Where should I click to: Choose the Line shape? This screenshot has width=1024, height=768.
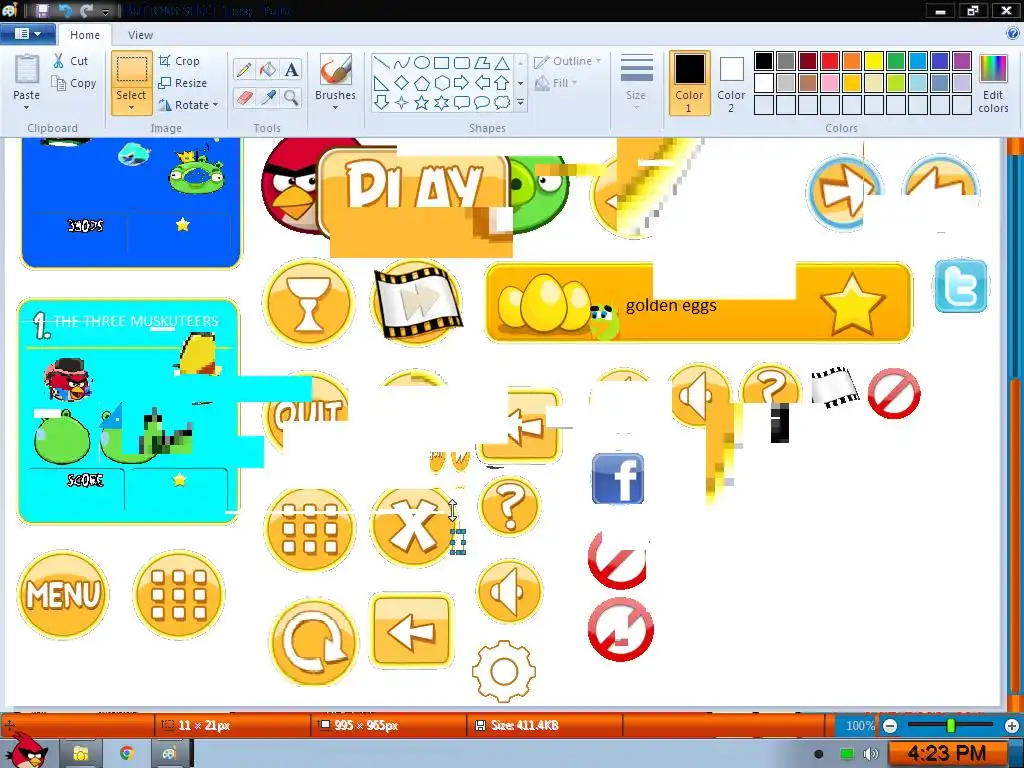382,63
